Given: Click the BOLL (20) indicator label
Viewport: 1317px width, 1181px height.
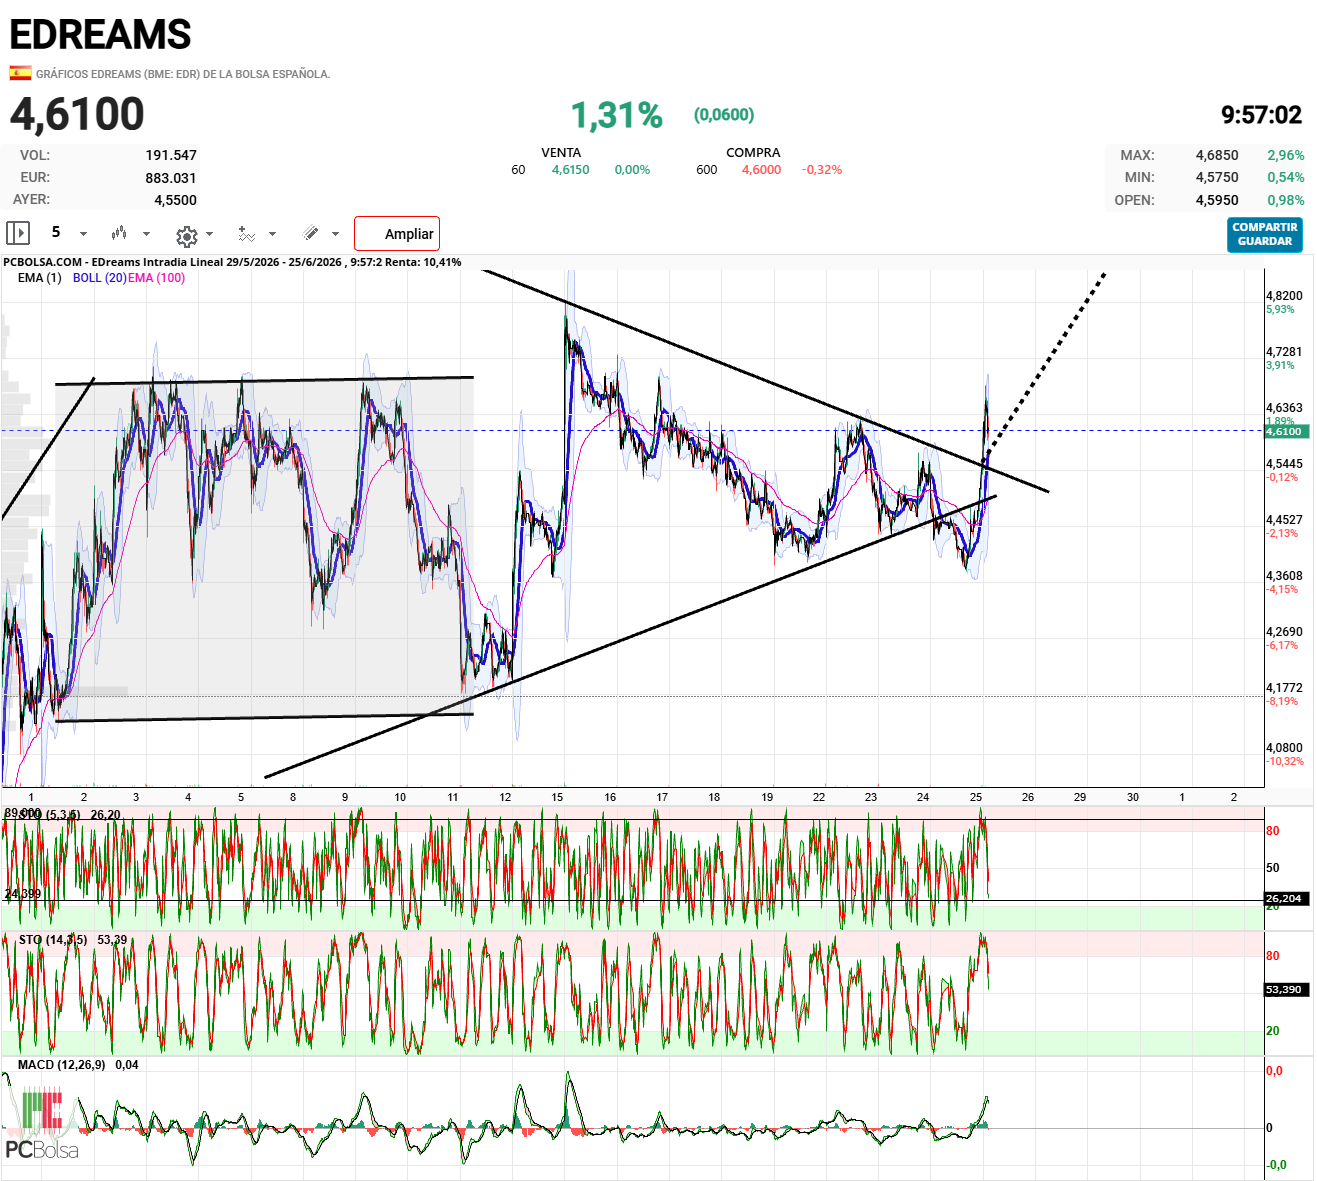Looking at the screenshot, I should (99, 278).
